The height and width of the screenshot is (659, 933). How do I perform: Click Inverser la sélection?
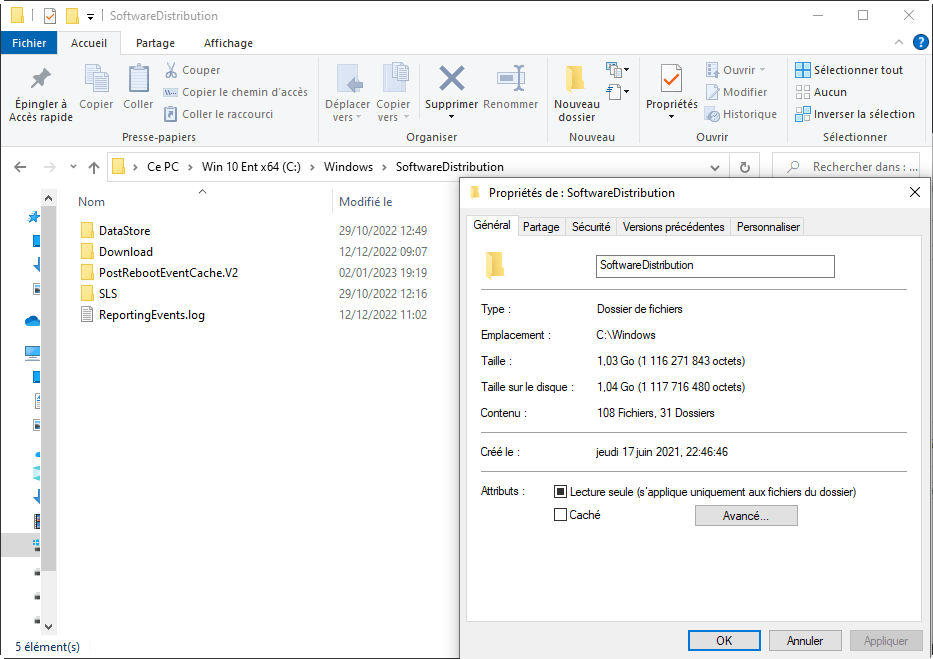point(855,114)
